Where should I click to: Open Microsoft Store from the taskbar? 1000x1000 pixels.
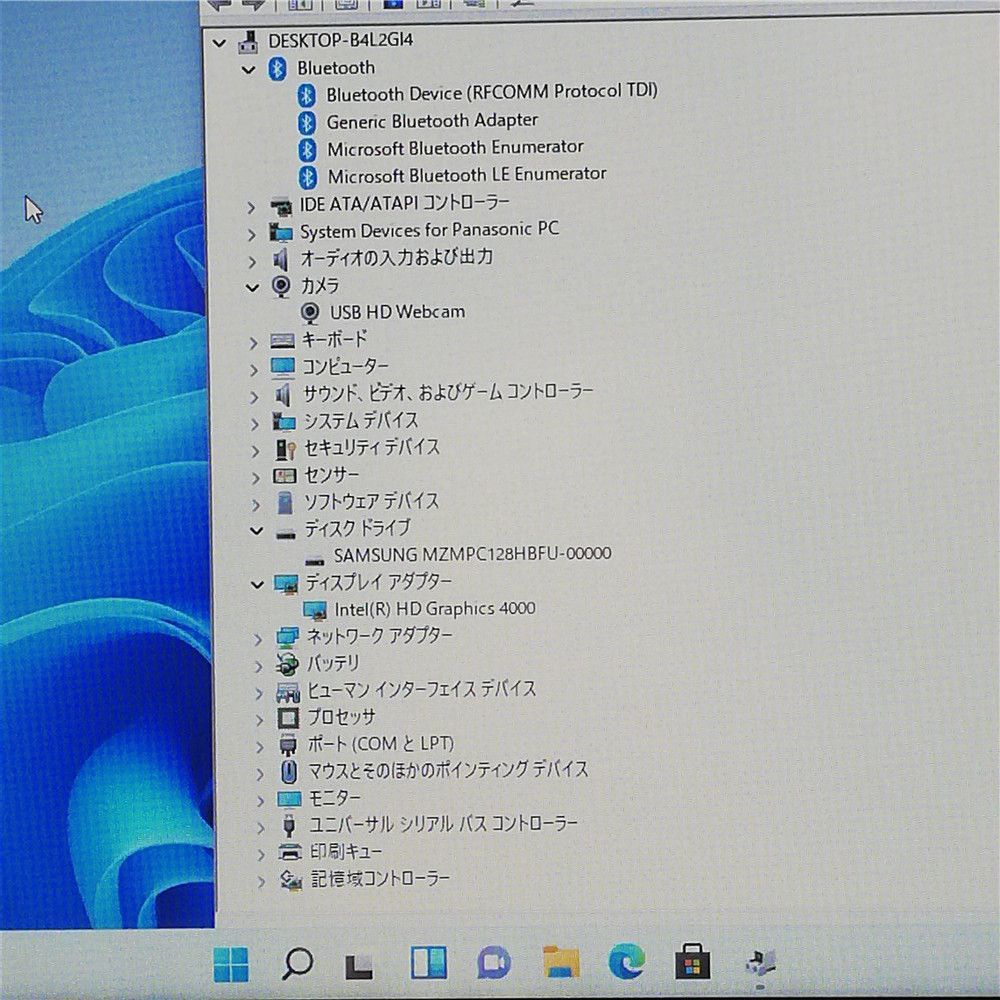(693, 961)
